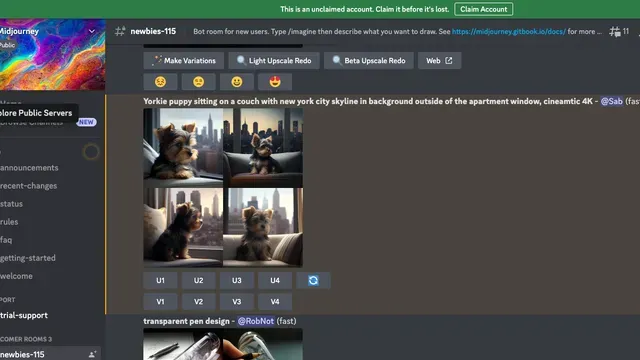Open the Web external link button
The height and width of the screenshot is (360, 640).
pos(439,60)
